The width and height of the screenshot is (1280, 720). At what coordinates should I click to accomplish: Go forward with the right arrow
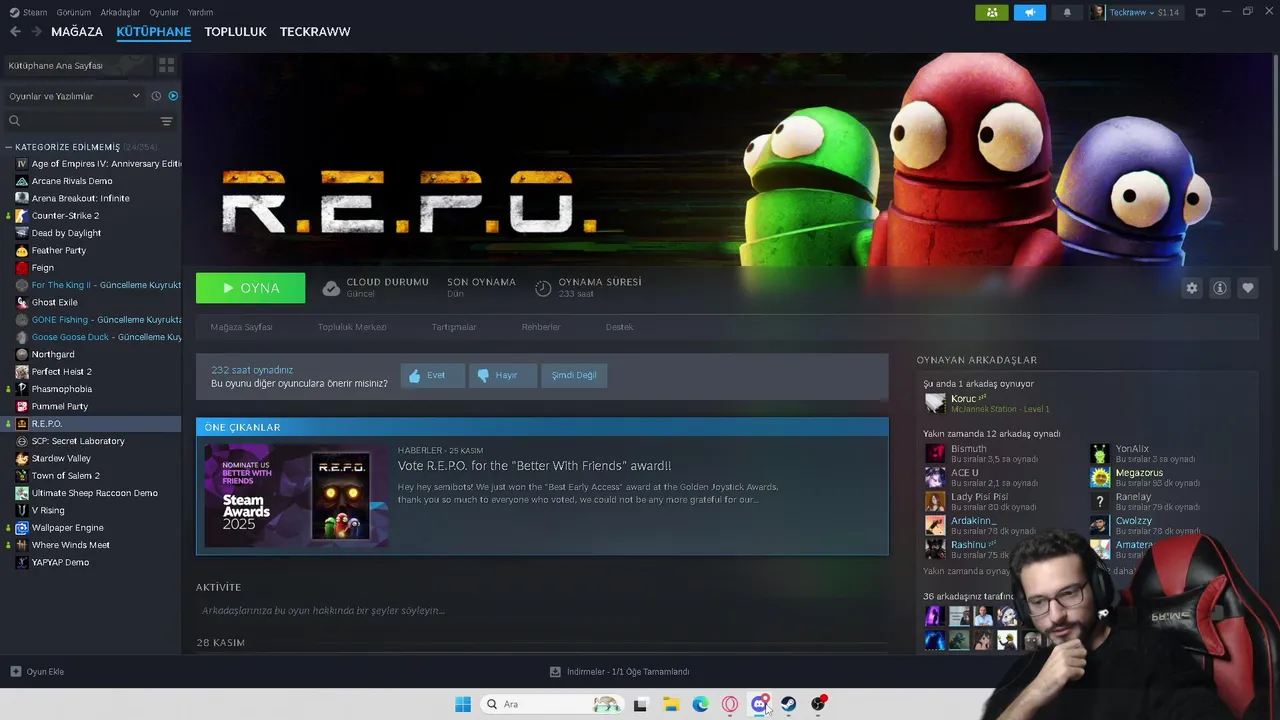pos(37,32)
